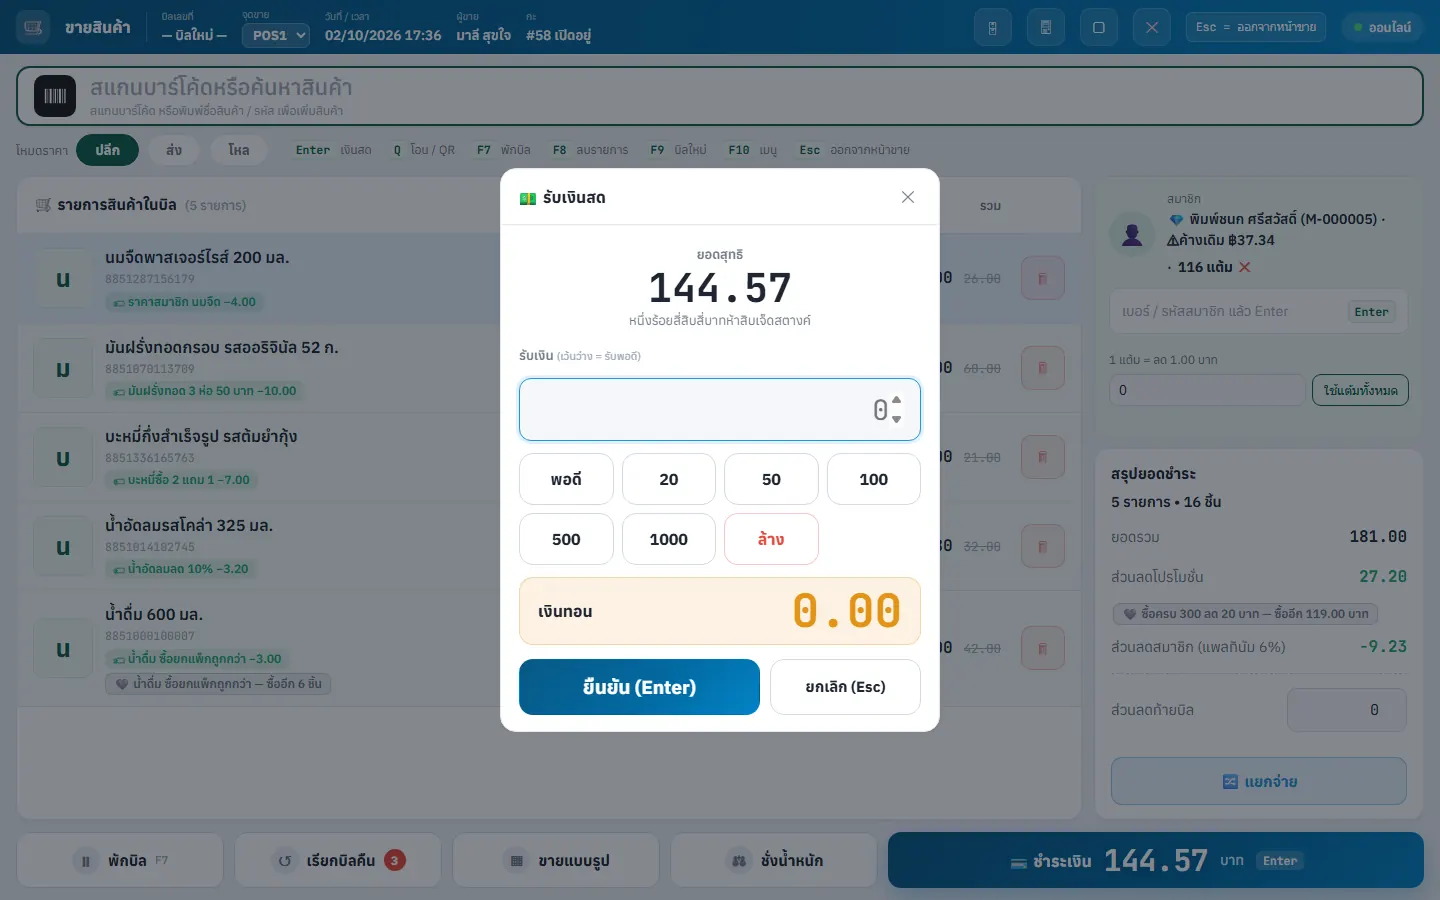Click the Esc ออกจากหน้าขาย exit button
Viewport: 1440px width, 900px height.
pos(1256,27)
